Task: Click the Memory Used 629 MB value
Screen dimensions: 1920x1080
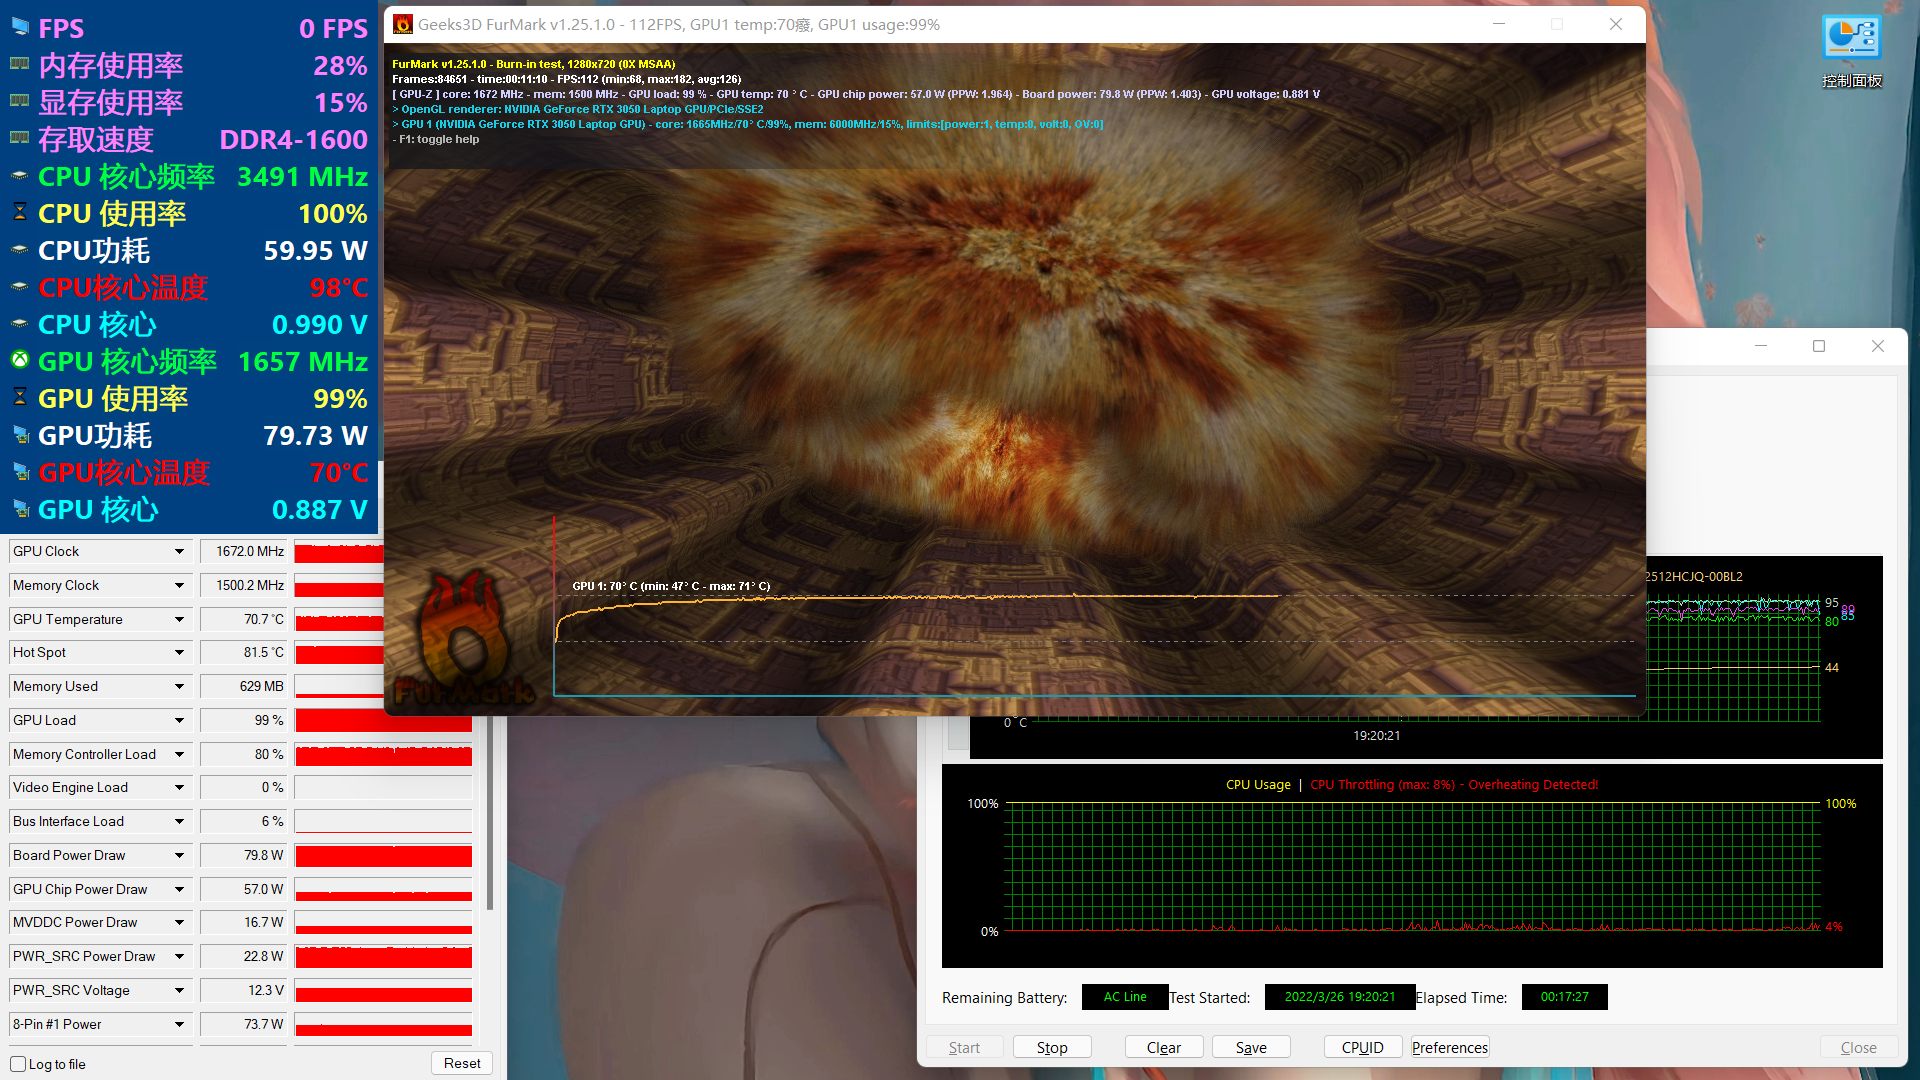Action: point(244,686)
